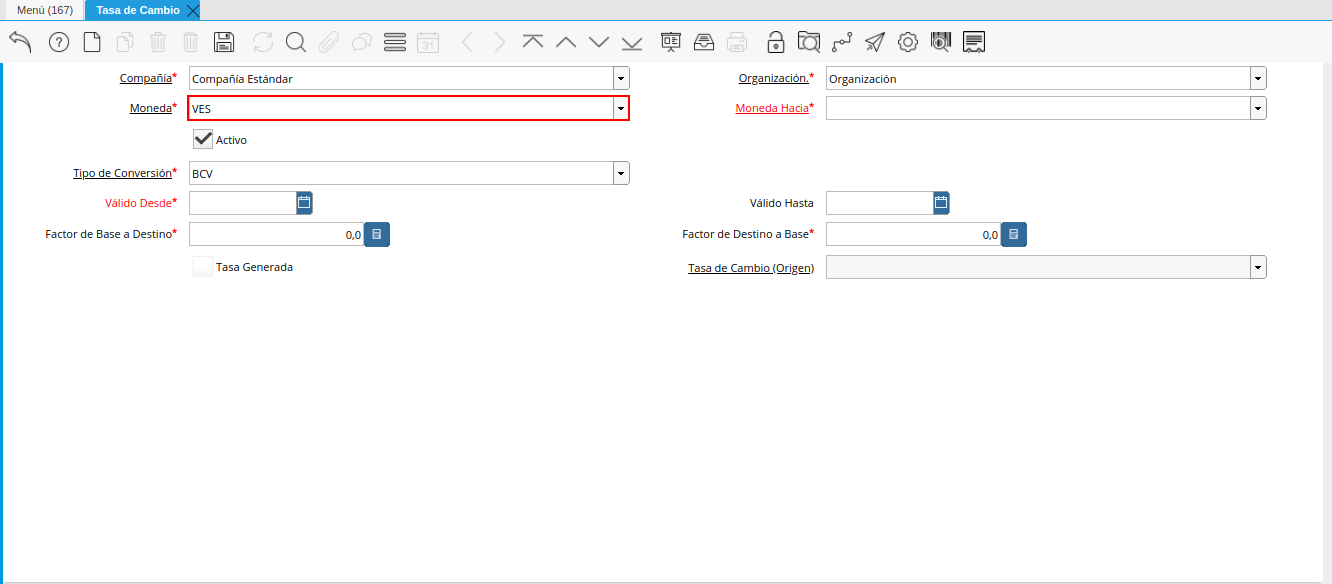
Task: Open Active Workflows node icon
Action: (x=842, y=42)
